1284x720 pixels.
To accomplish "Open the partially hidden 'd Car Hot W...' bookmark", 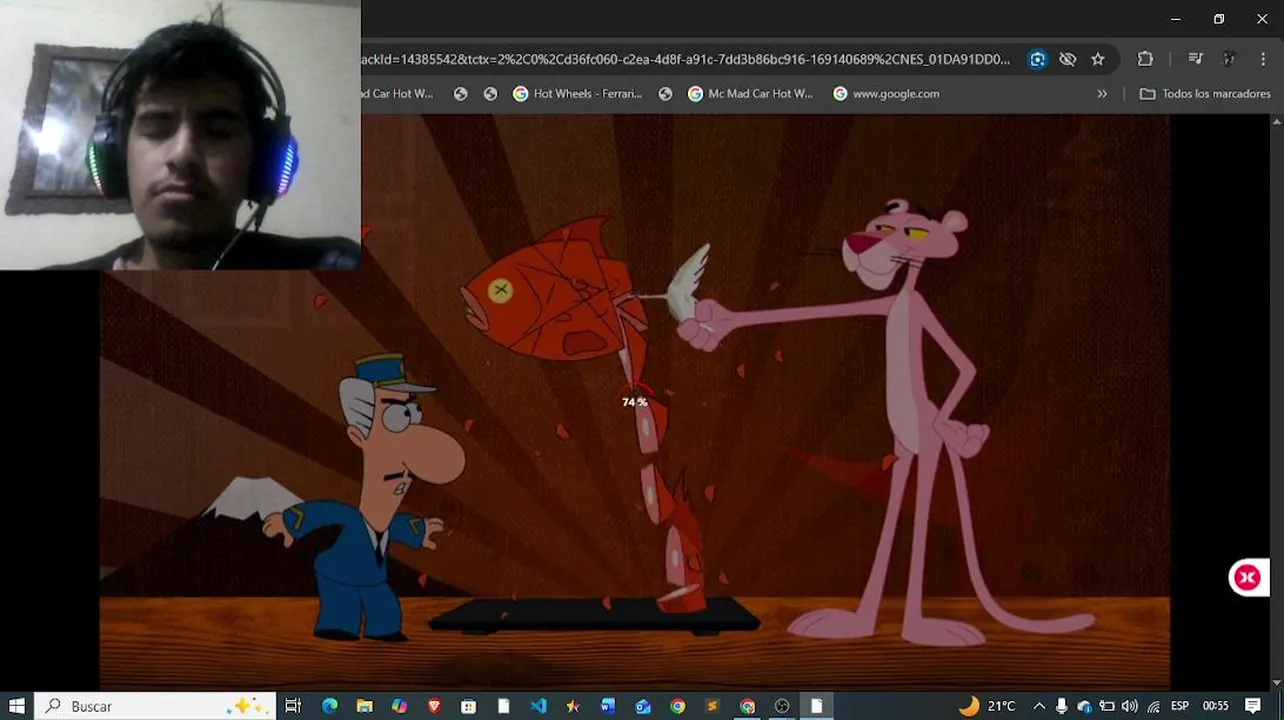I will tap(398, 94).
